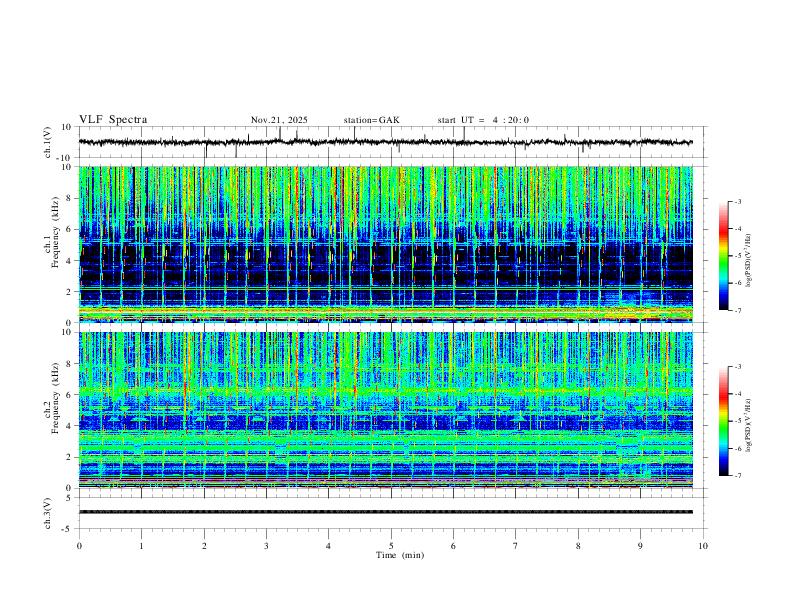Screen dimensions: 792x612
Task: Click time axis tick label "1"
Action: pos(141,546)
